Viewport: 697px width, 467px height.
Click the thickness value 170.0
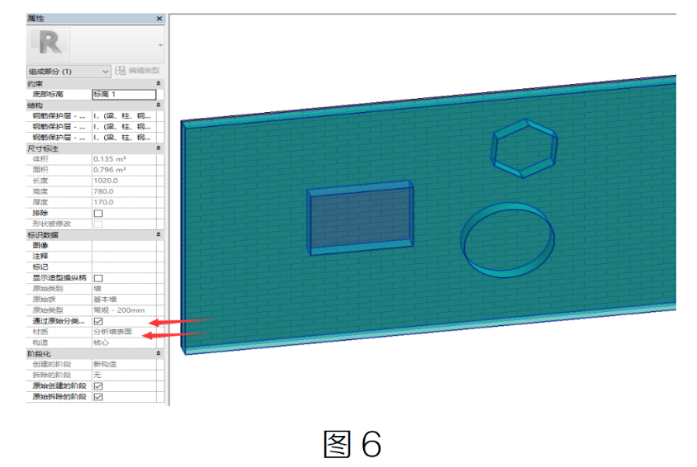pos(103,202)
